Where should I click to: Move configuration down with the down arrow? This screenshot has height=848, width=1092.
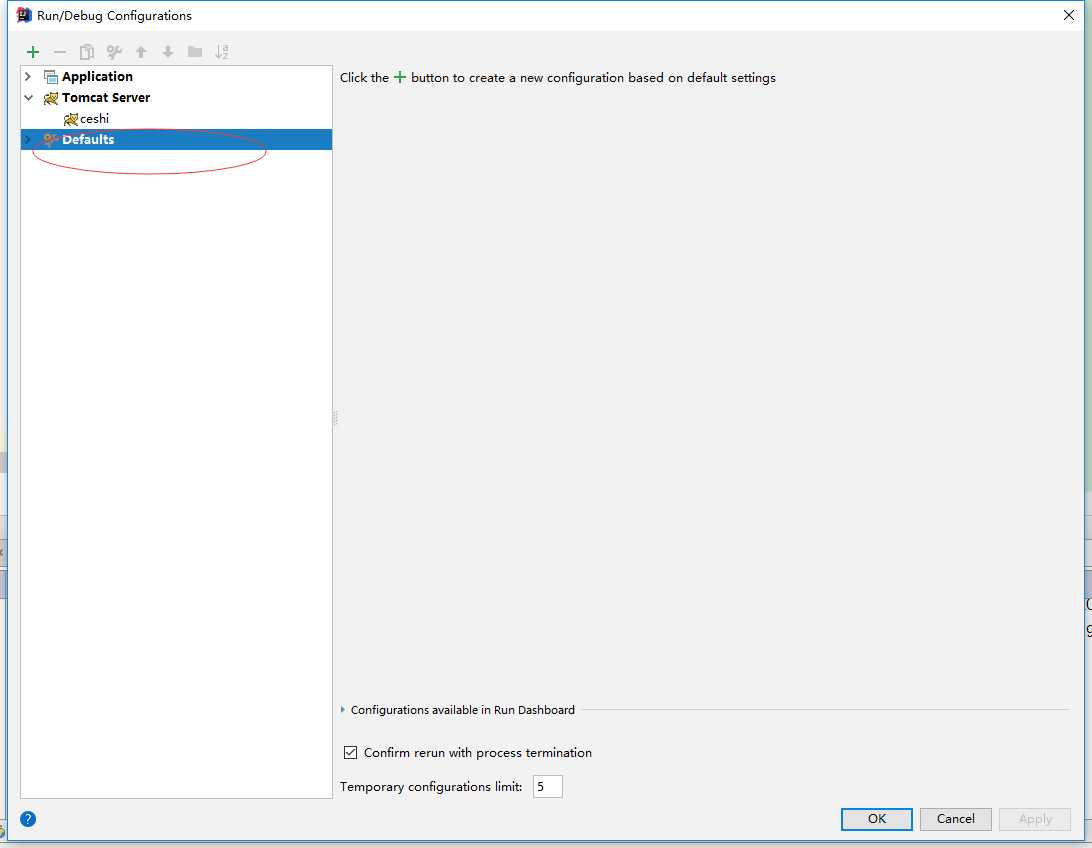[168, 52]
